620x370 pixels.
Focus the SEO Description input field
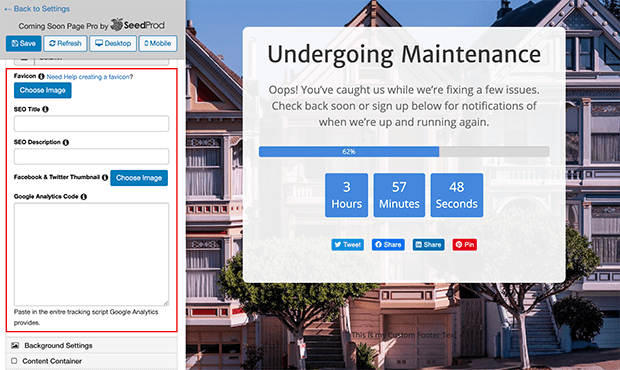point(91,157)
